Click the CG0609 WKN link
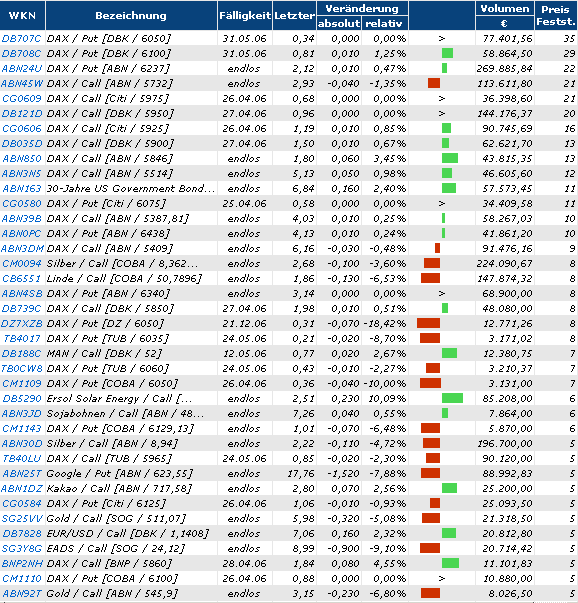The height and width of the screenshot is (603, 578). click(x=22, y=98)
